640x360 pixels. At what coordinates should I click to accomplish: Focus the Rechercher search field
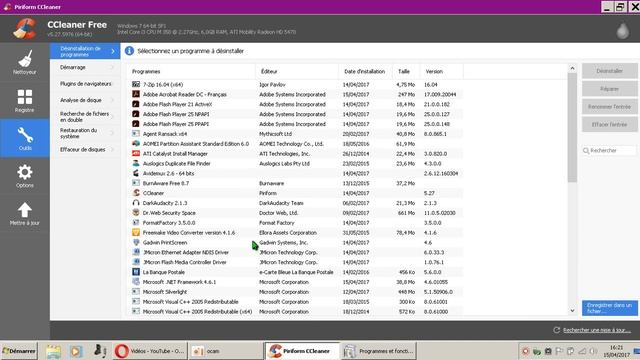coord(609,151)
